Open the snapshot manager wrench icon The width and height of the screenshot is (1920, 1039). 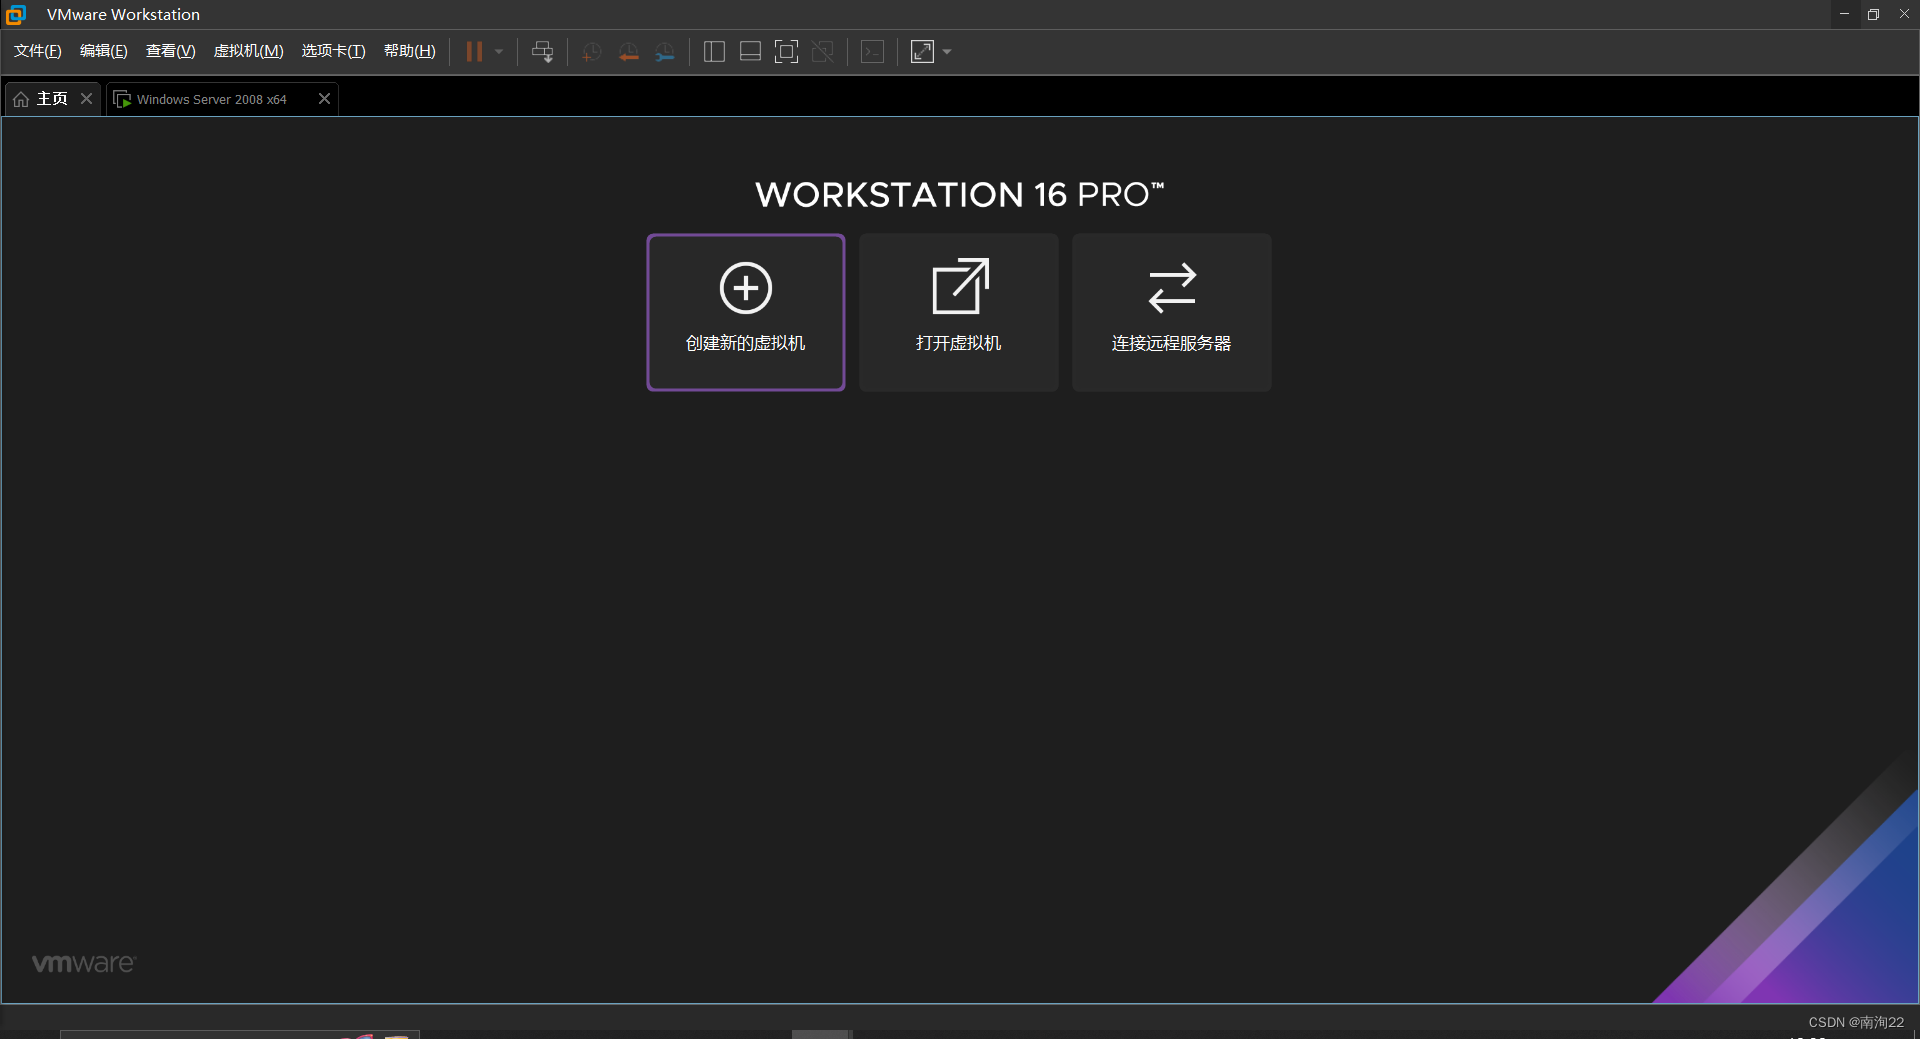(666, 52)
